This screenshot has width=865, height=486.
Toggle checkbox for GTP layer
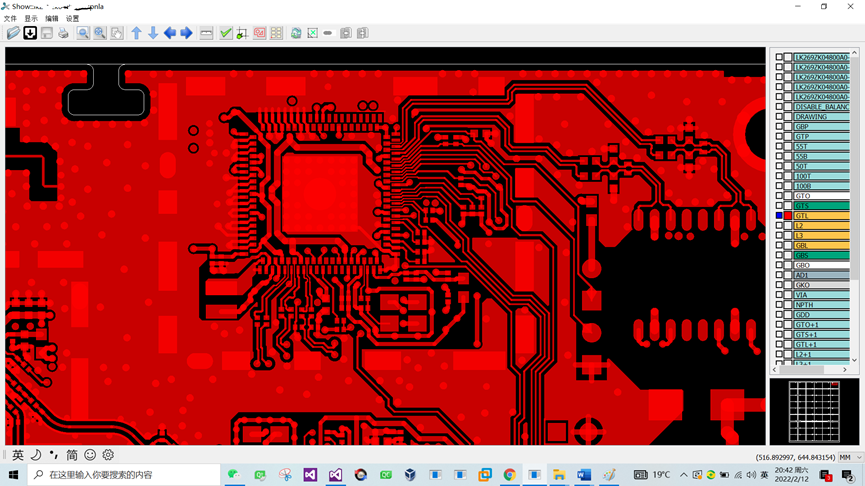(779, 136)
